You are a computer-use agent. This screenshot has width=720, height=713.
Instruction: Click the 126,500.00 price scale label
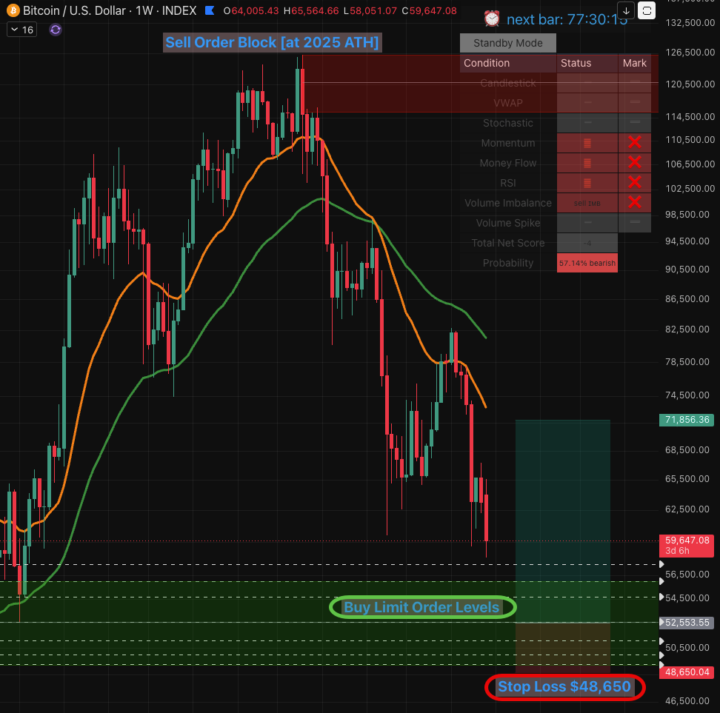click(690, 52)
